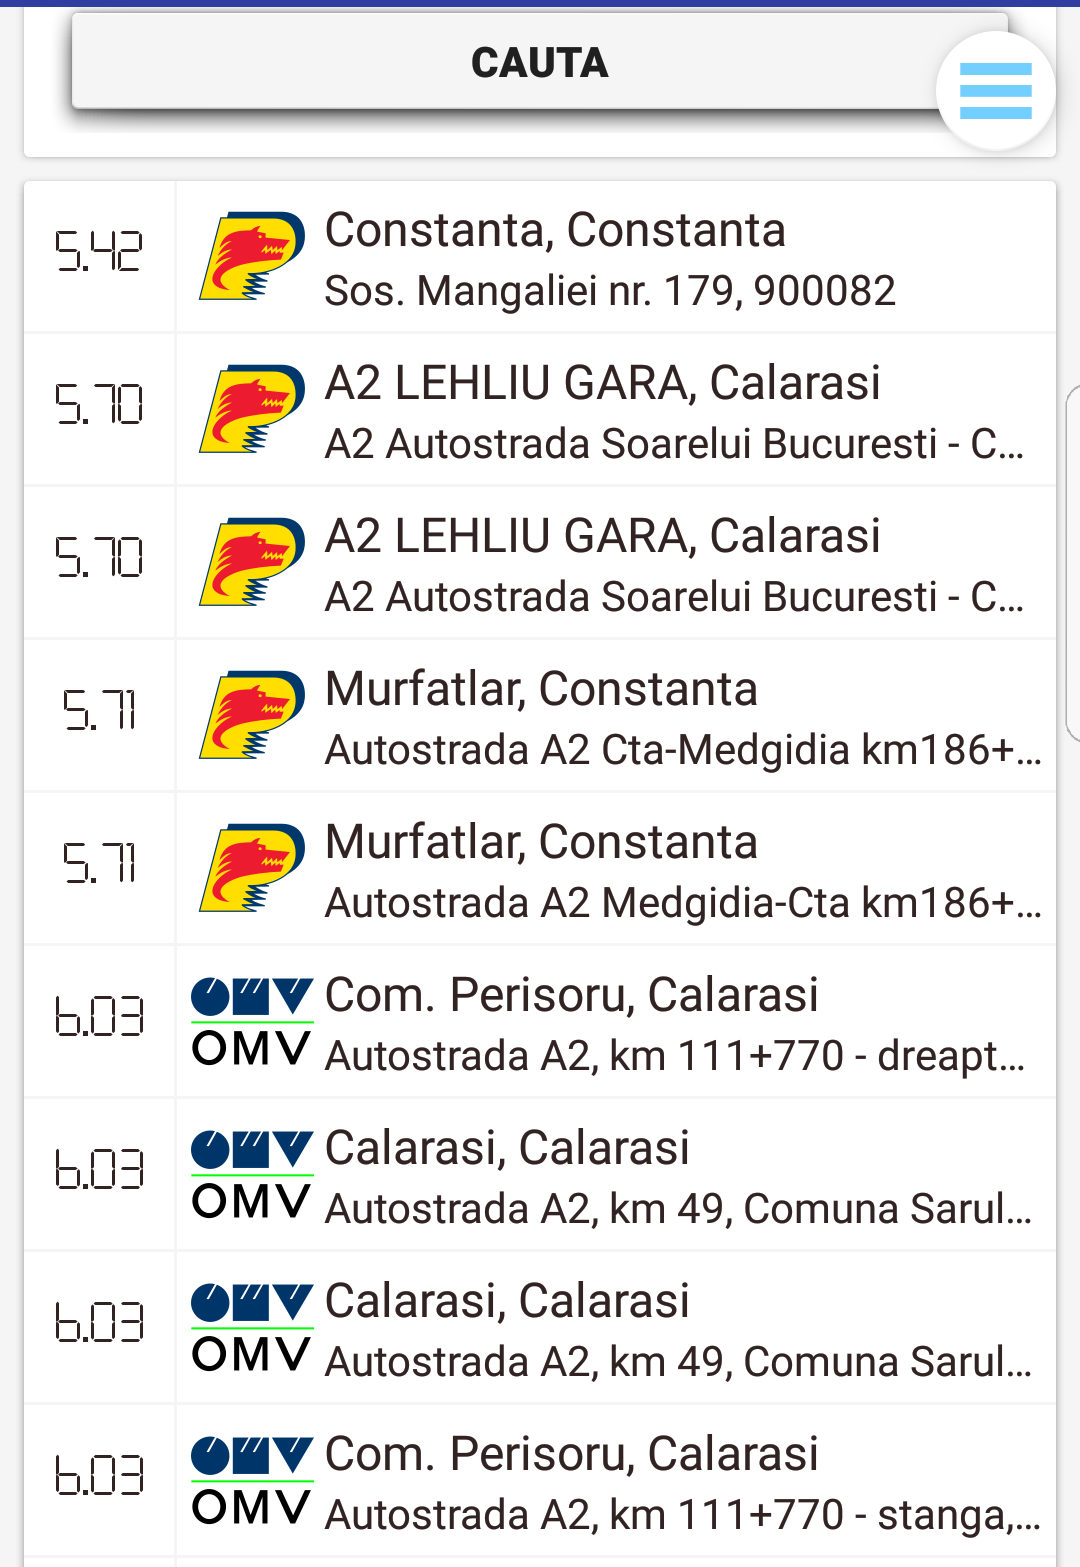
Task: Open second Calarasi, Calarasi km 49 address
Action: click(x=679, y=1362)
